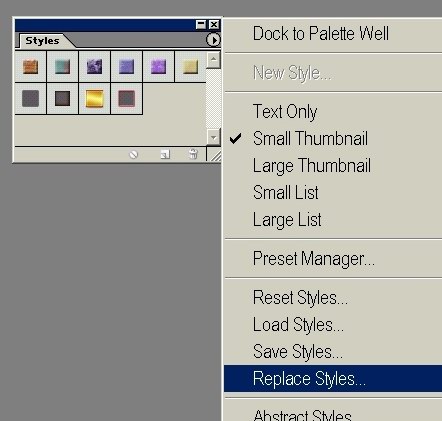Open the Preset Manager
The image size is (442, 421).
click(x=314, y=259)
